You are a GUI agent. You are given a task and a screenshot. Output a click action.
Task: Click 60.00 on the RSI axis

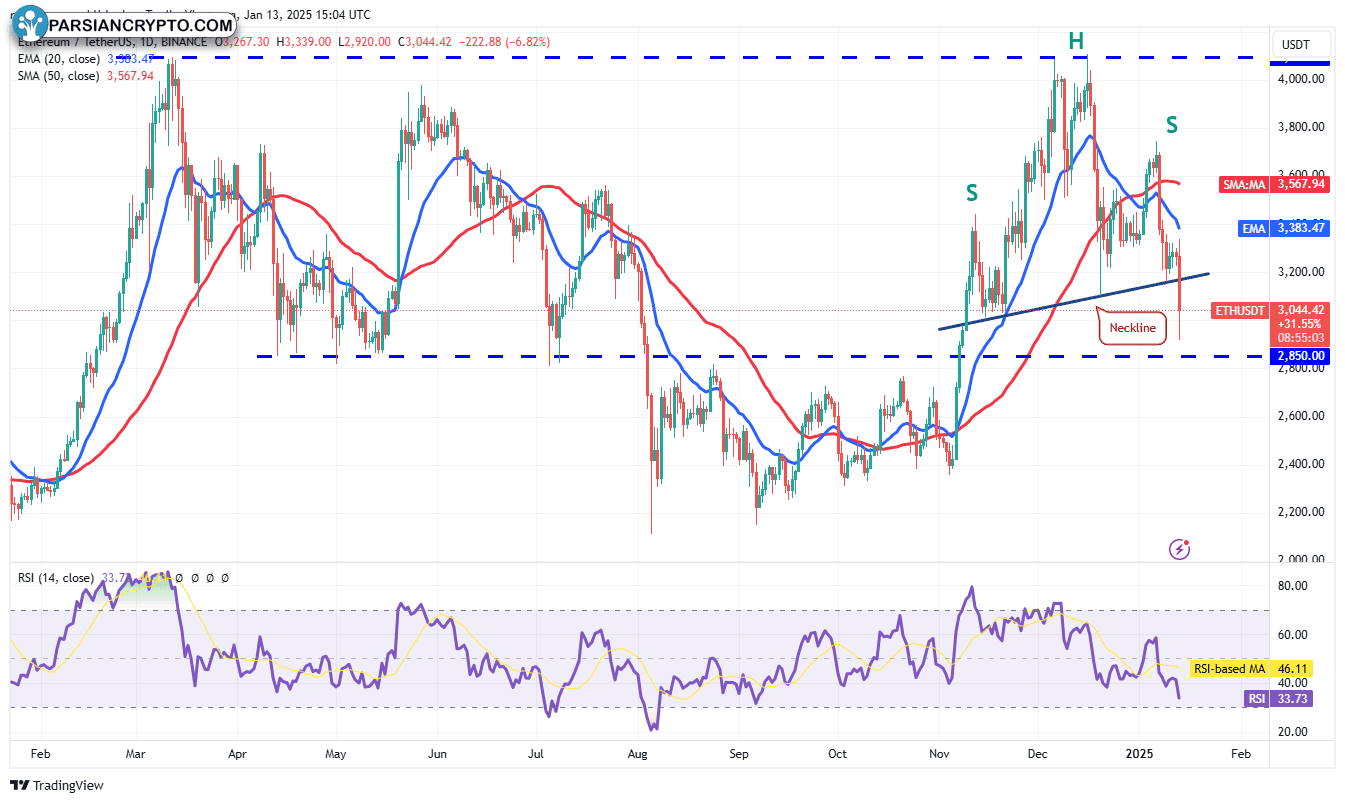pos(1293,634)
